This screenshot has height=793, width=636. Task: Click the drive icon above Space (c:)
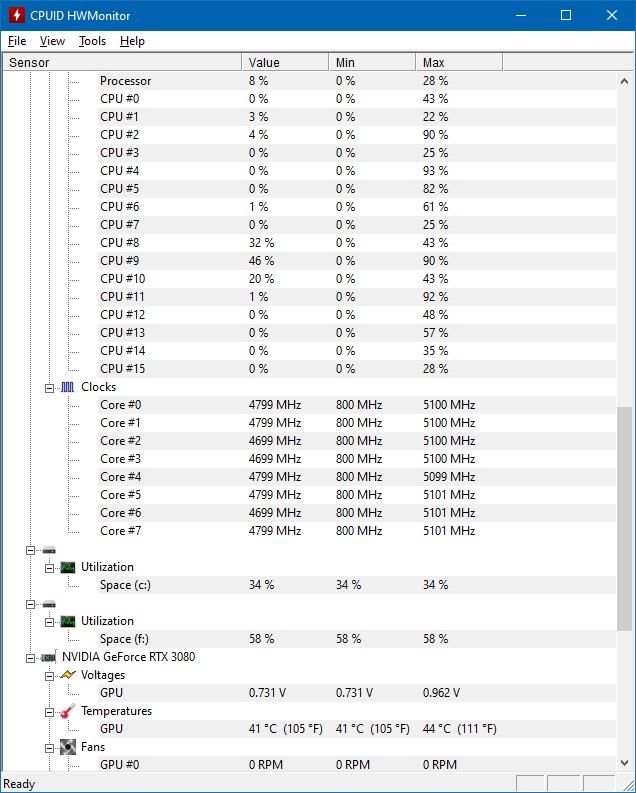[49, 550]
